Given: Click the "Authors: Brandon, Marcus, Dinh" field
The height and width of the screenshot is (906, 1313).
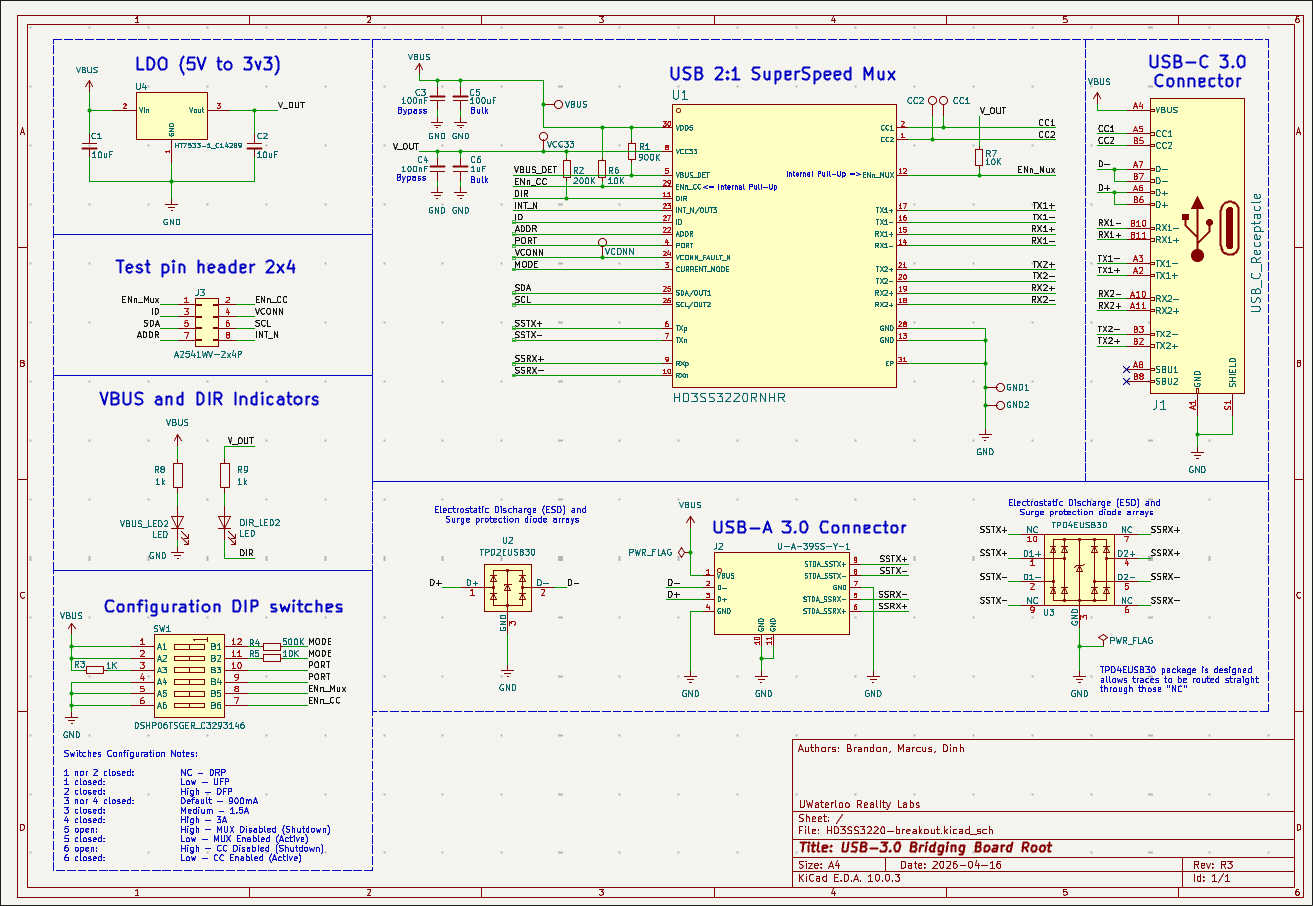Looking at the screenshot, I should tap(882, 748).
